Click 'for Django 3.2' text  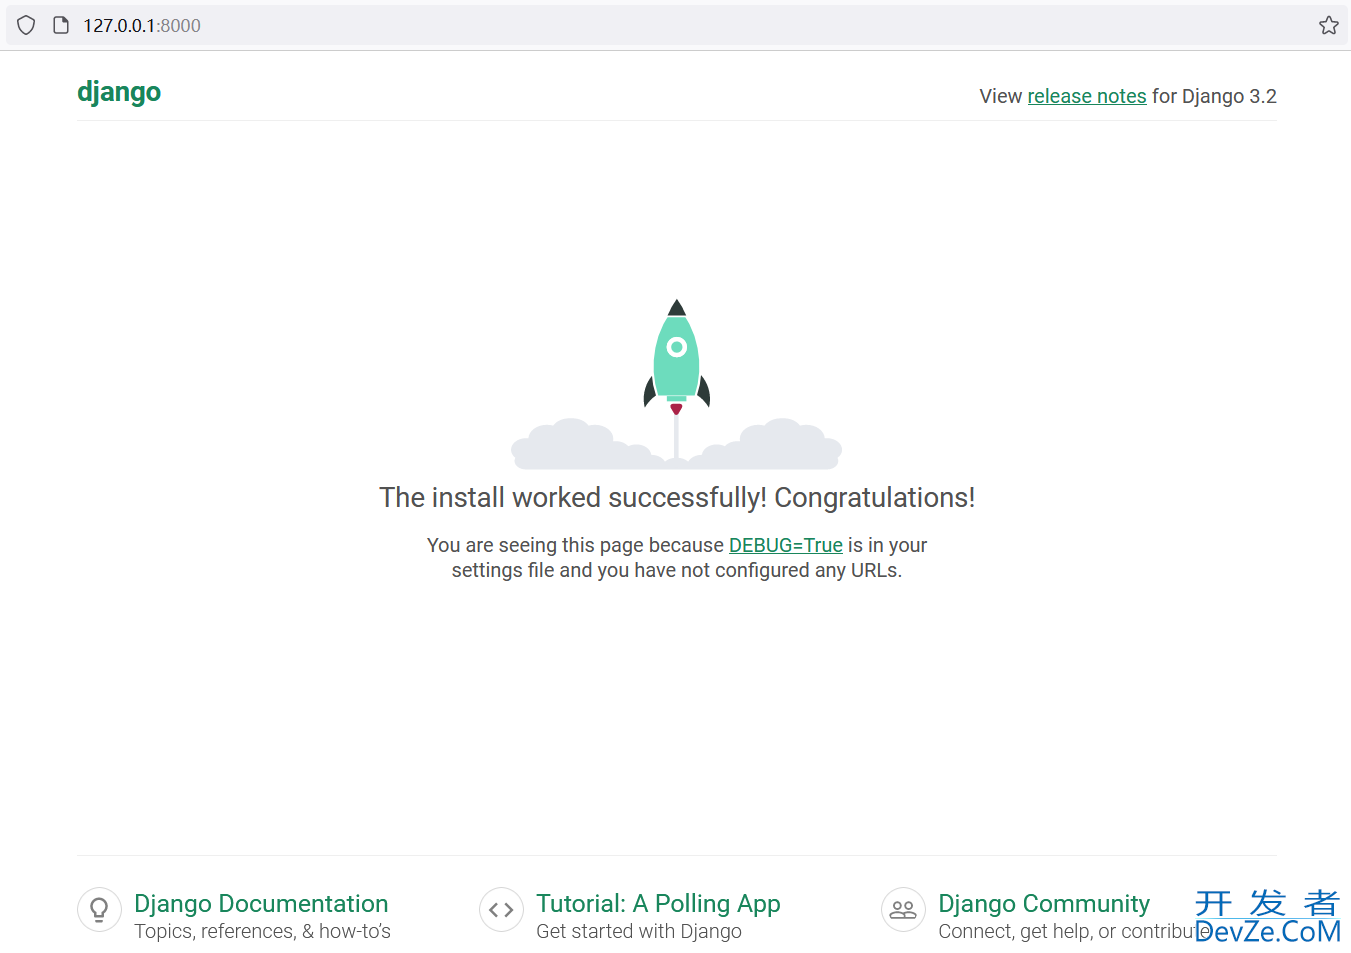[x=1214, y=96]
